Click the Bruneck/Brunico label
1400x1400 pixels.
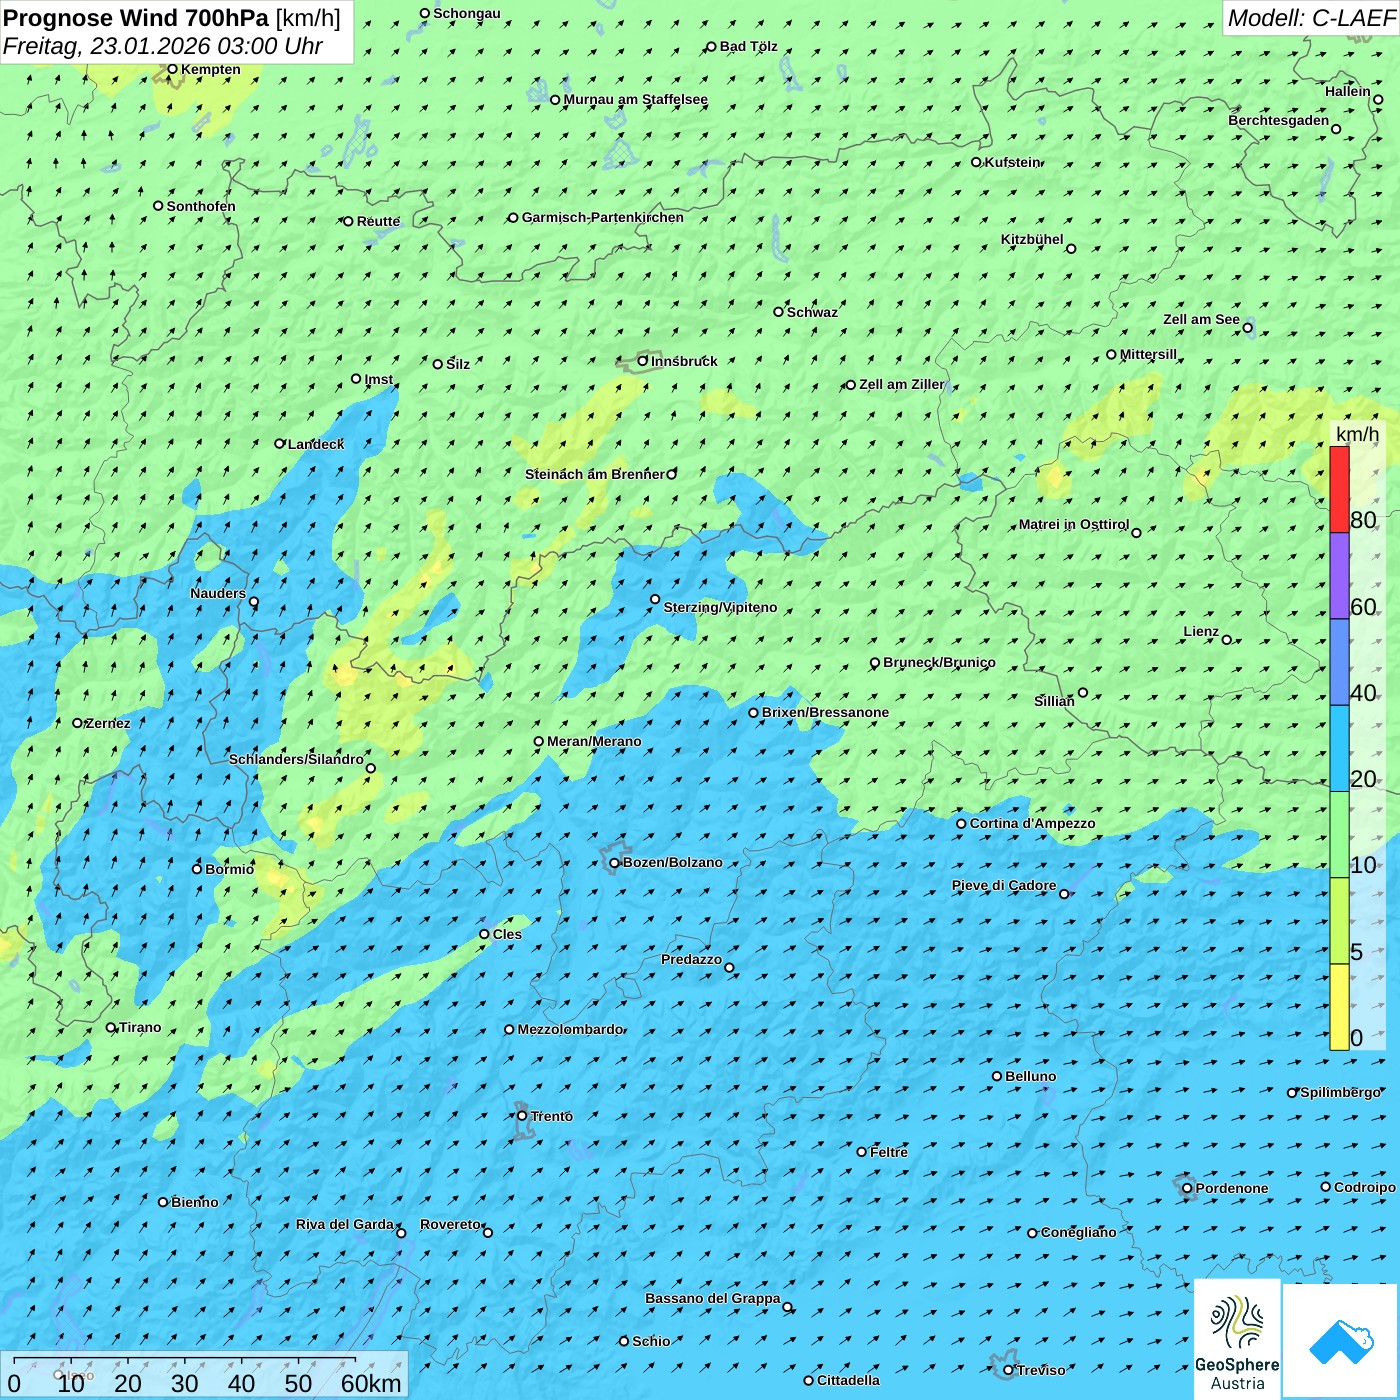point(939,662)
